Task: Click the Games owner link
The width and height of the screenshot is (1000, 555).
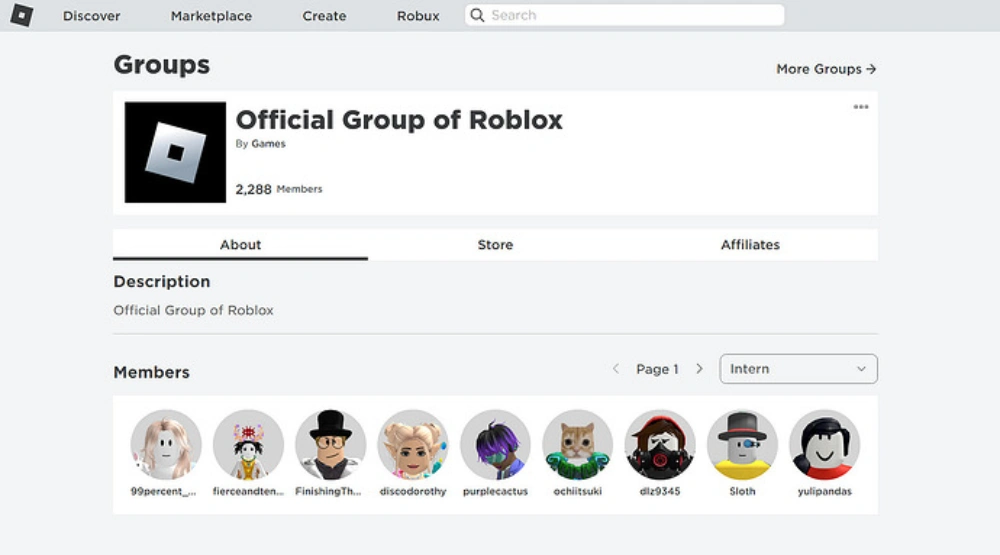Action: 268,144
